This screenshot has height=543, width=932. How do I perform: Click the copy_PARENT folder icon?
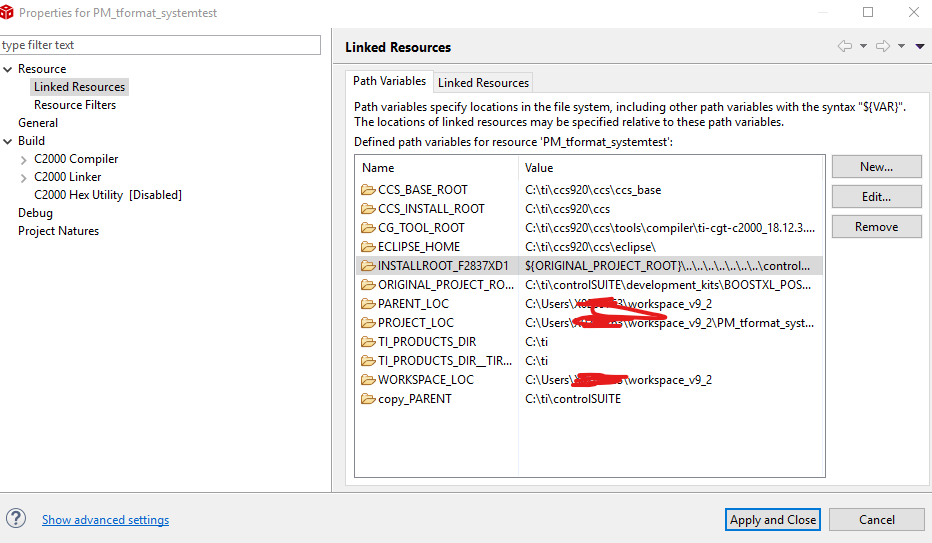367,399
